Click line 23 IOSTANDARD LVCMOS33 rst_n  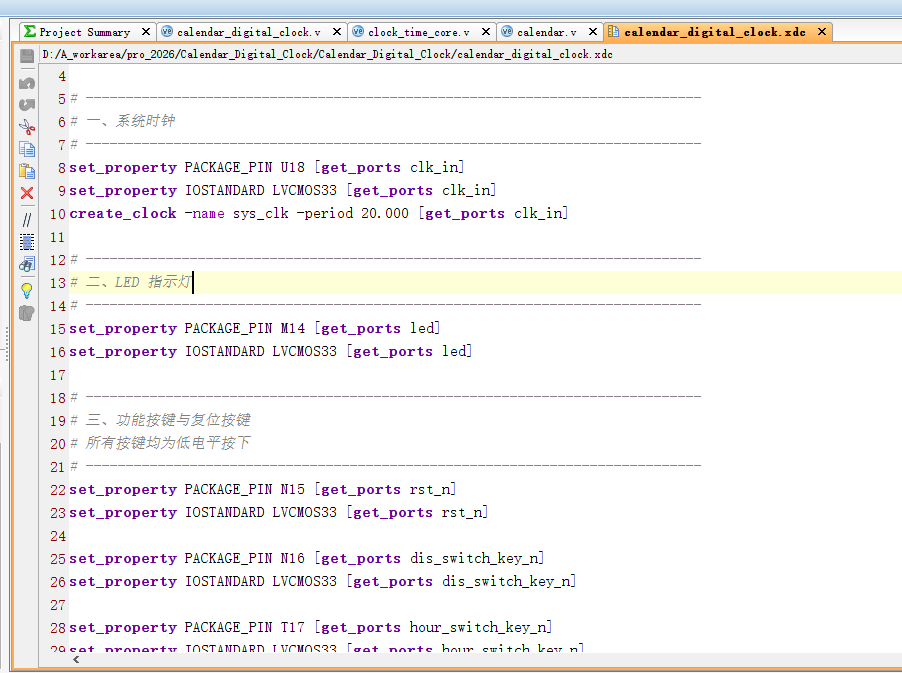coord(278,513)
